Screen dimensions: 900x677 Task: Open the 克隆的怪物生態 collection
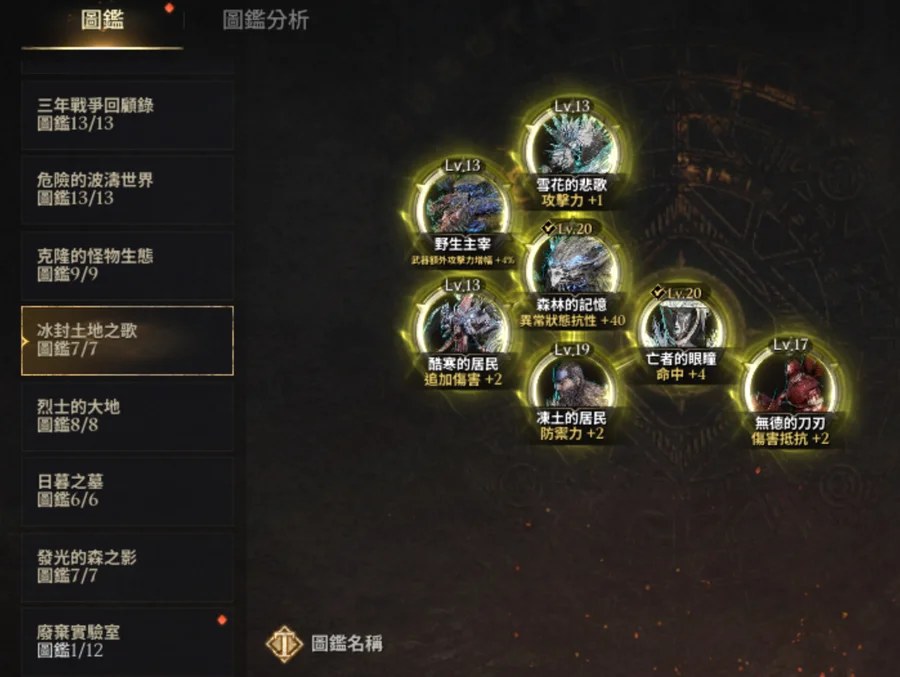click(x=127, y=265)
